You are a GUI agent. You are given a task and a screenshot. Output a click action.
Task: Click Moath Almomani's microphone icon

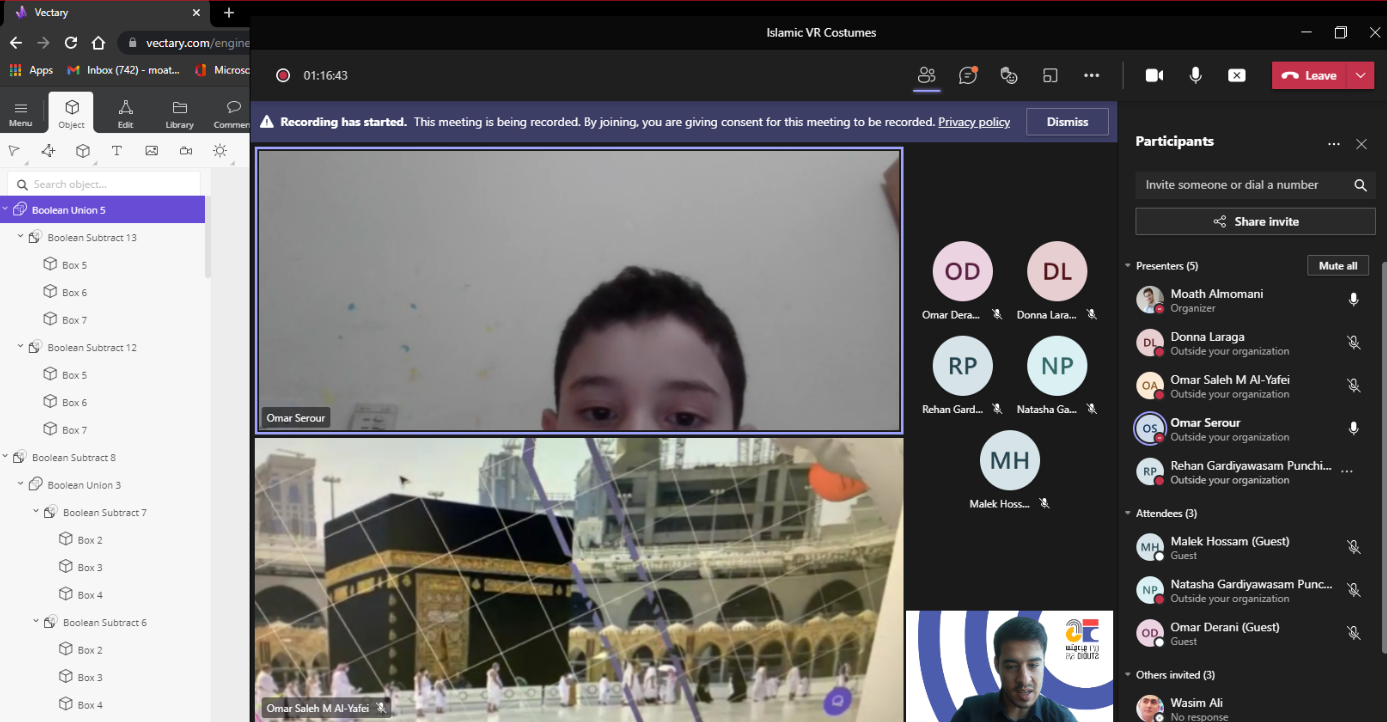[1353, 300]
